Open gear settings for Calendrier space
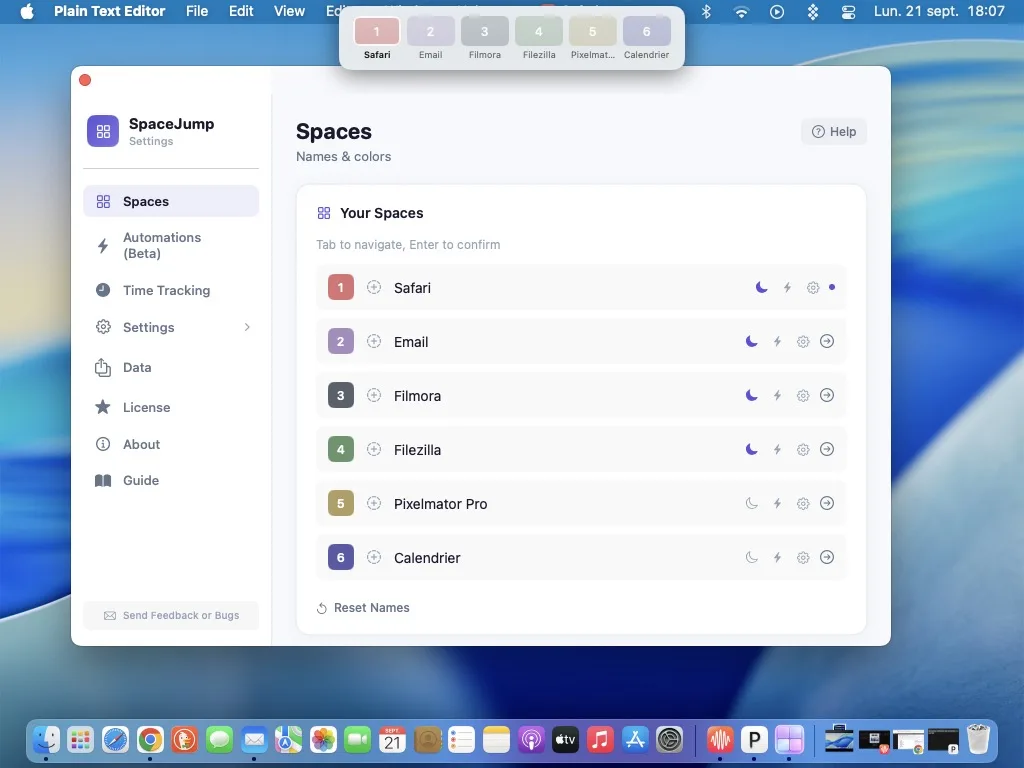The width and height of the screenshot is (1024, 768). pyautogui.click(x=803, y=558)
